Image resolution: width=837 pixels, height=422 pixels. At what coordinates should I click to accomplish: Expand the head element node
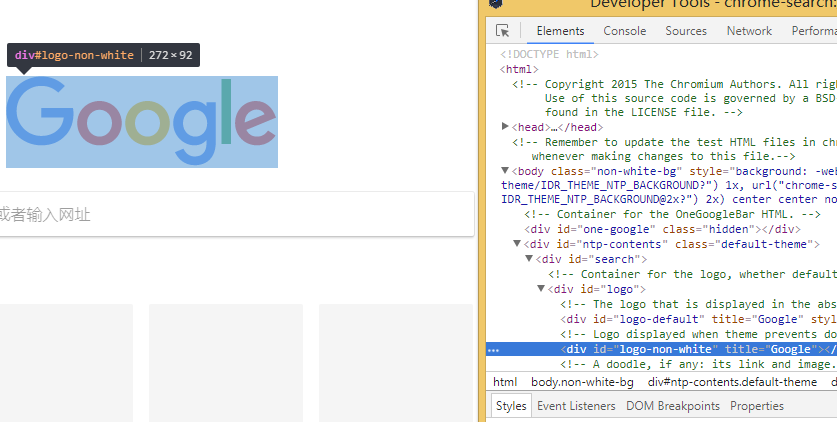click(505, 126)
